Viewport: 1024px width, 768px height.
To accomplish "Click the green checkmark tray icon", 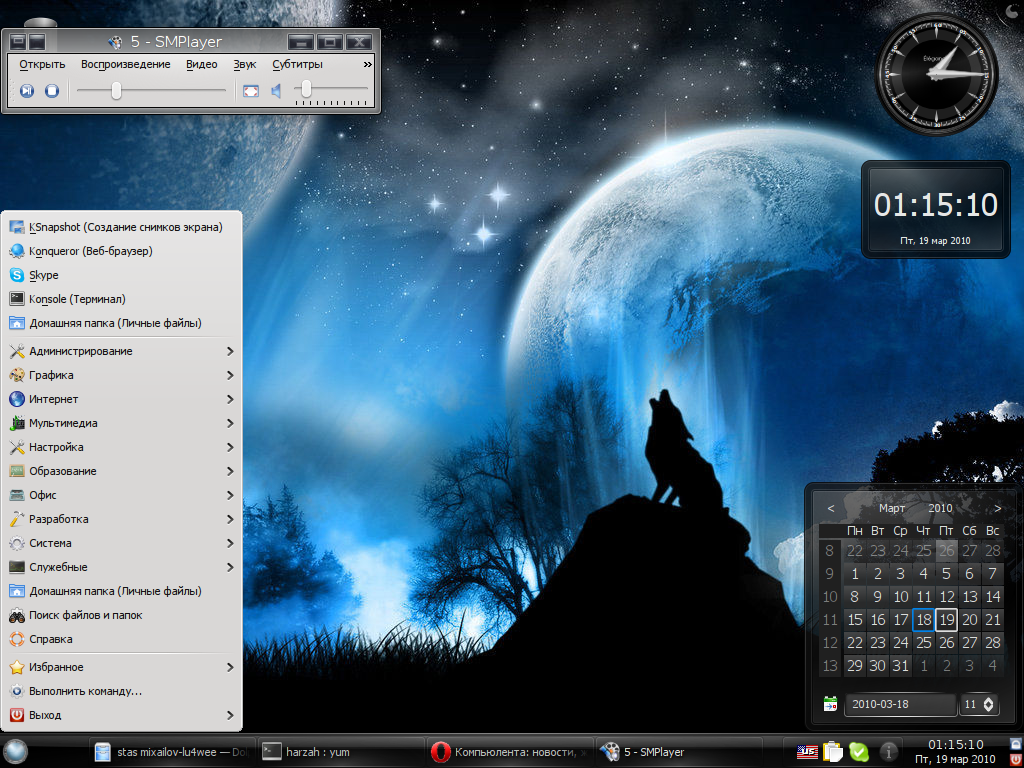I will 859,752.
